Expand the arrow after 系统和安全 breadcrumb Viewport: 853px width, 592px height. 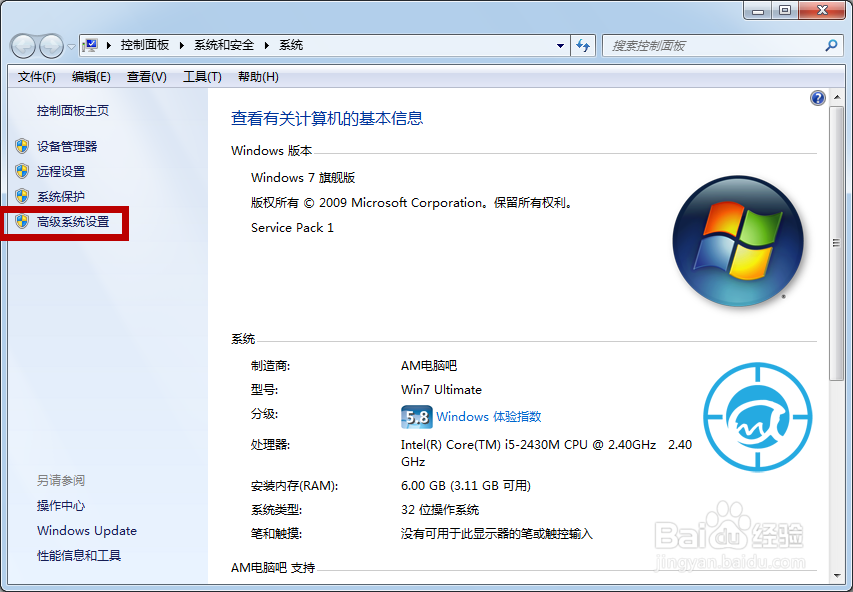point(267,45)
